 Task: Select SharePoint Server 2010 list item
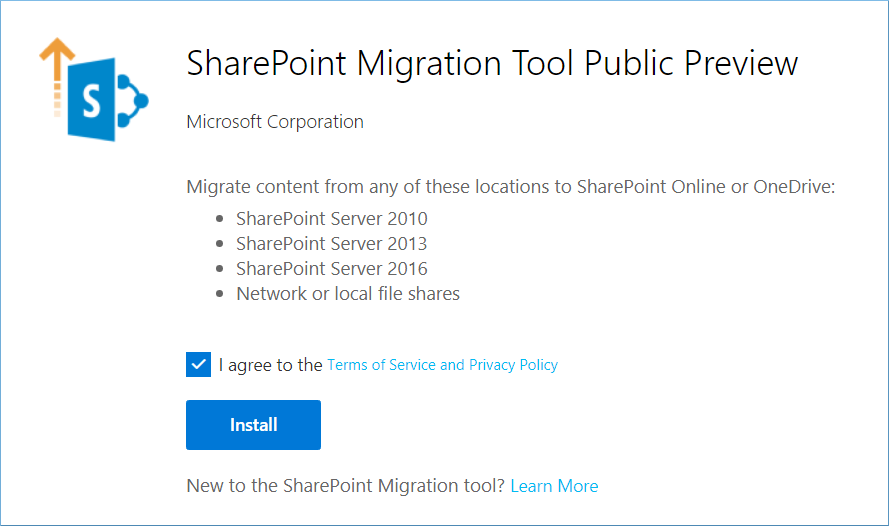[332, 219]
